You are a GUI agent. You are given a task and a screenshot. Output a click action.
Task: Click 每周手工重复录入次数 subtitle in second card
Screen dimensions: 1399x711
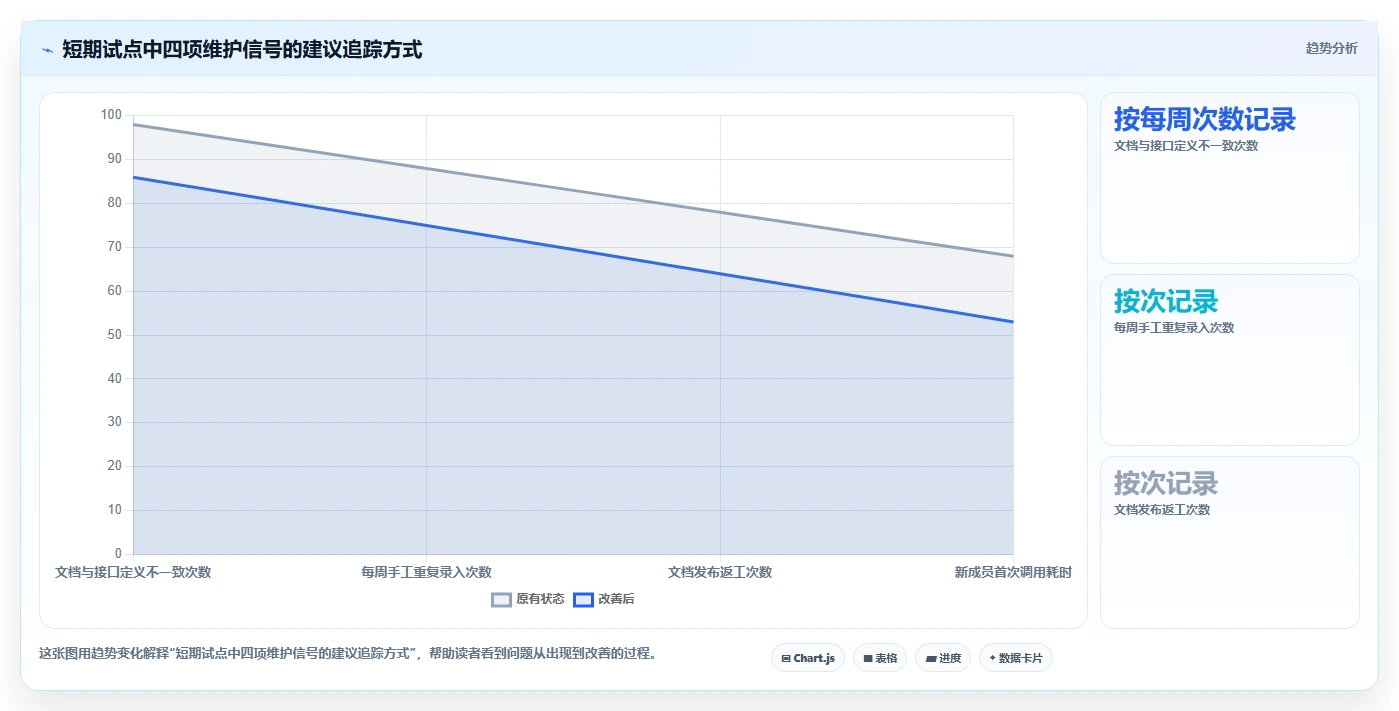(x=1174, y=328)
